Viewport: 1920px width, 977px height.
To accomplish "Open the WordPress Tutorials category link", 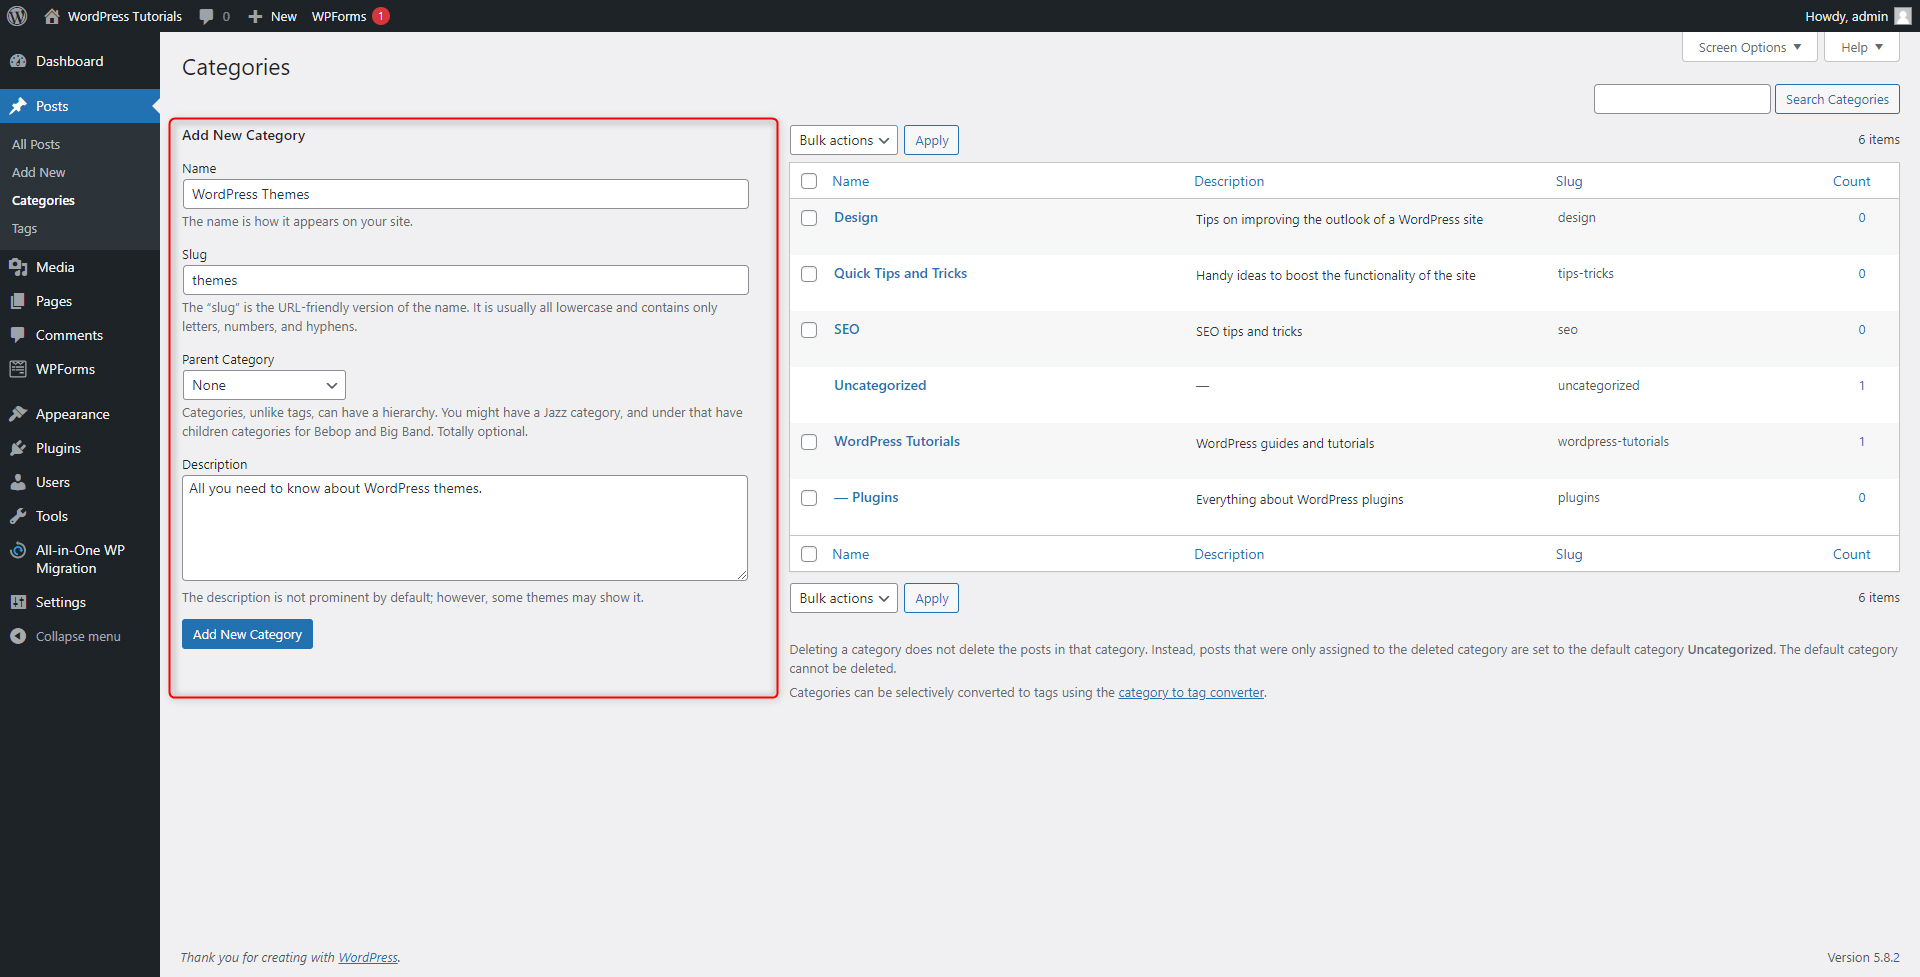I will click(x=897, y=441).
